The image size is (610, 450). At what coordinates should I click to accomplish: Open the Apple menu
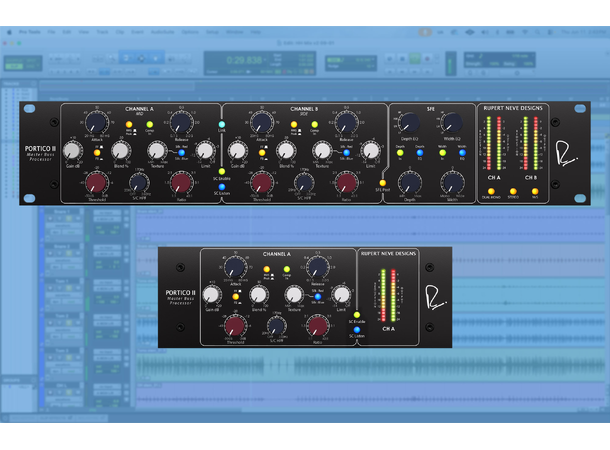(x=9, y=32)
